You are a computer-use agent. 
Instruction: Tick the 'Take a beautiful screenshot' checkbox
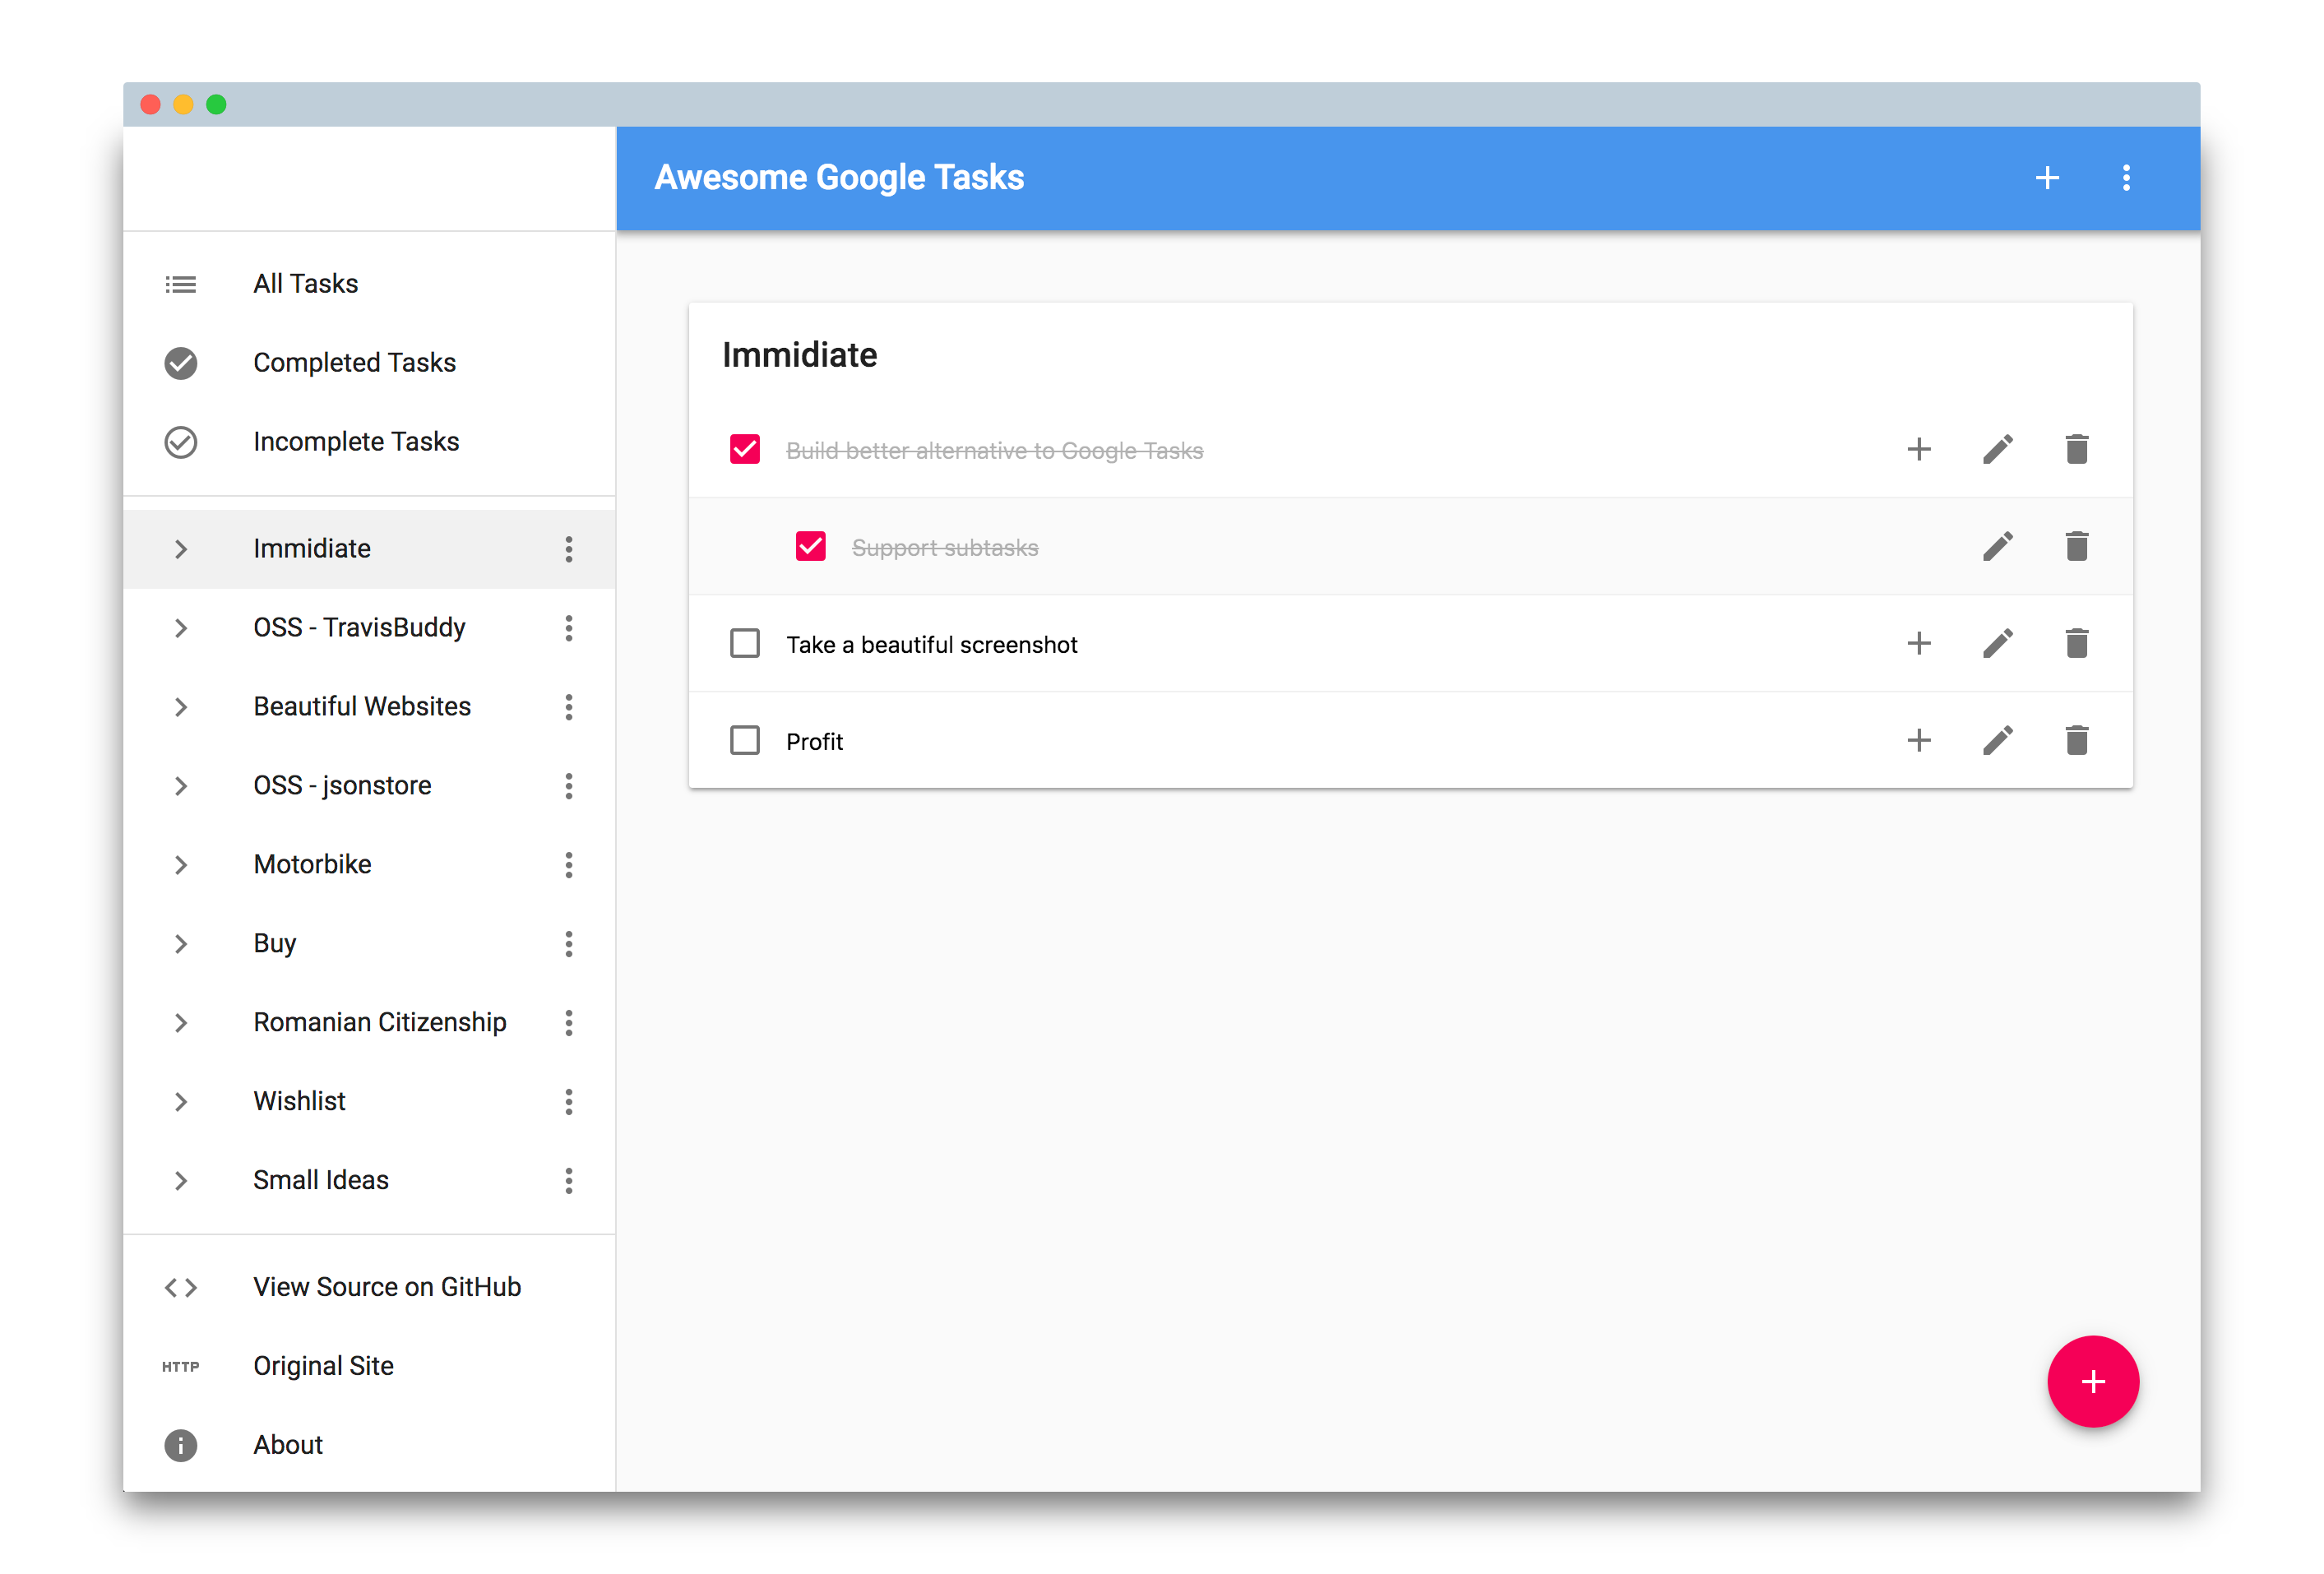tap(744, 644)
